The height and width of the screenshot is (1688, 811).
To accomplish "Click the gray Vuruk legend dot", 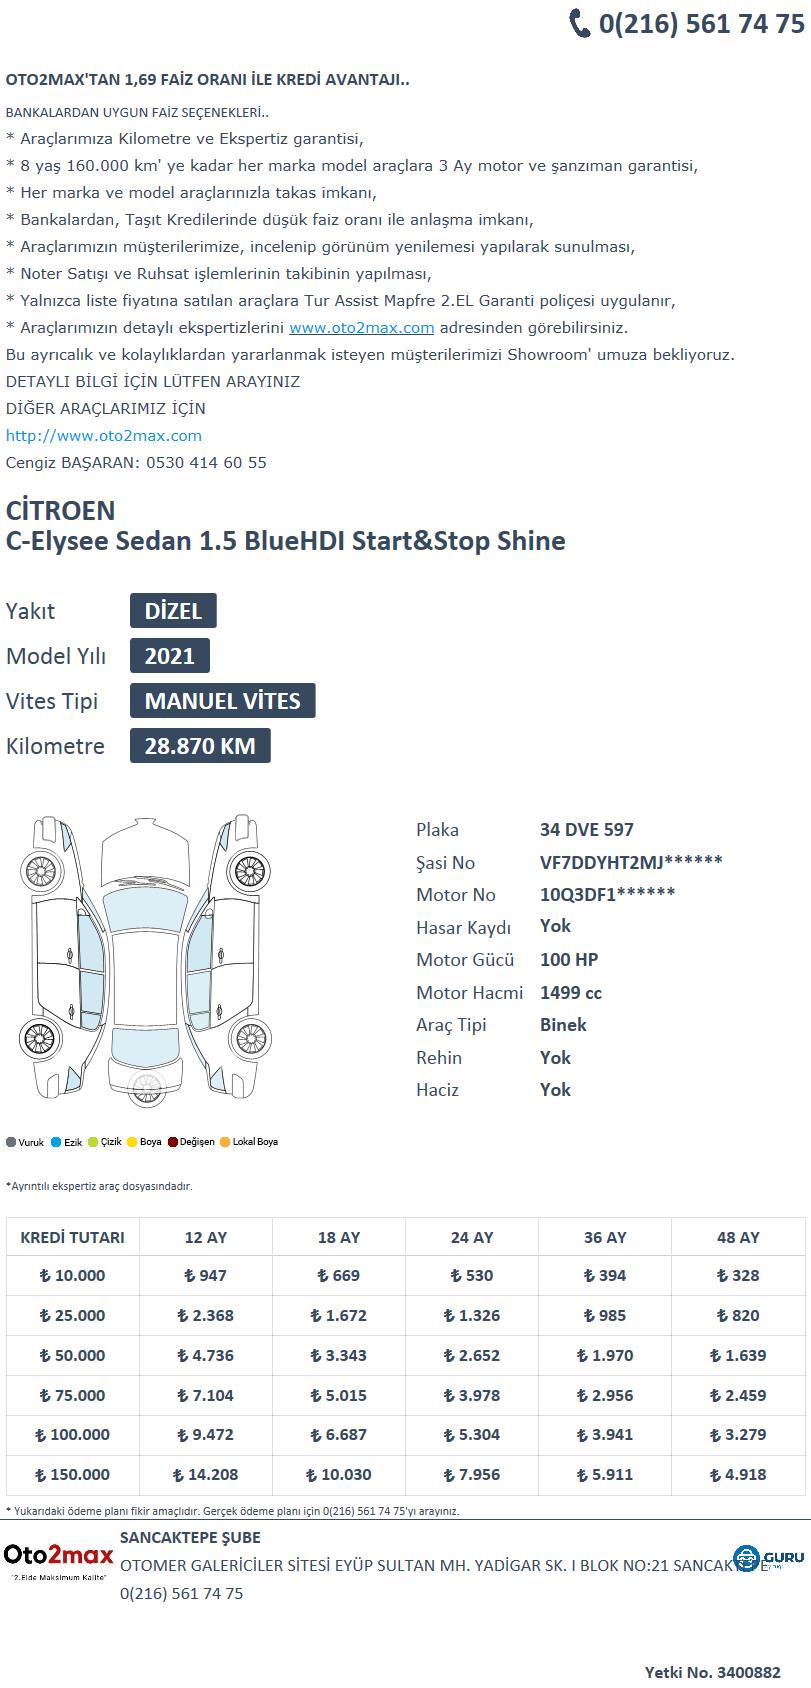I will coord(11,1142).
